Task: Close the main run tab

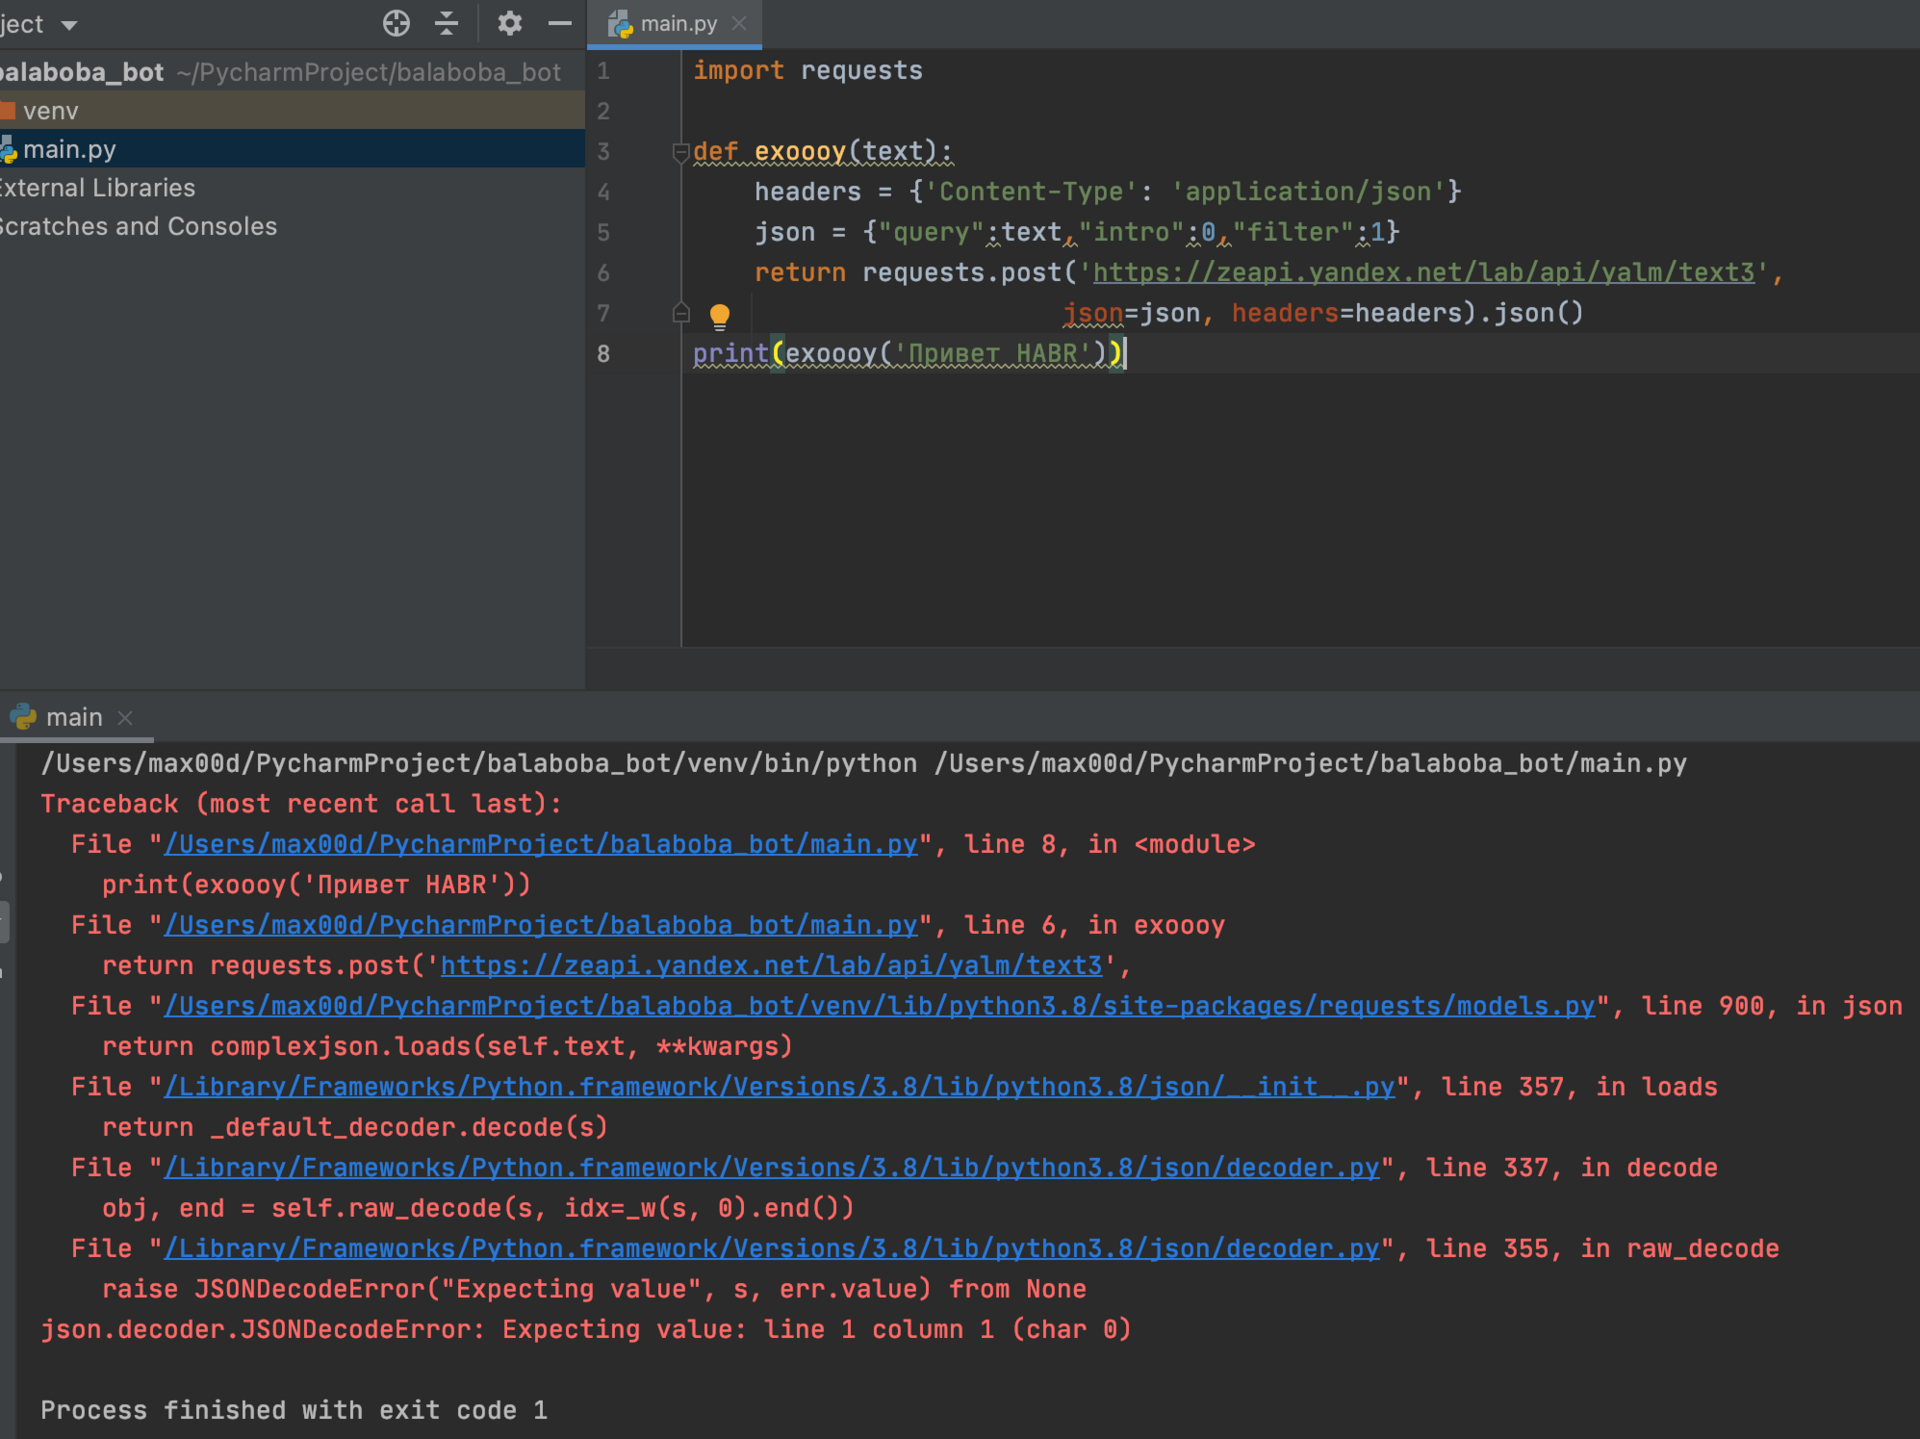Action: click(125, 718)
